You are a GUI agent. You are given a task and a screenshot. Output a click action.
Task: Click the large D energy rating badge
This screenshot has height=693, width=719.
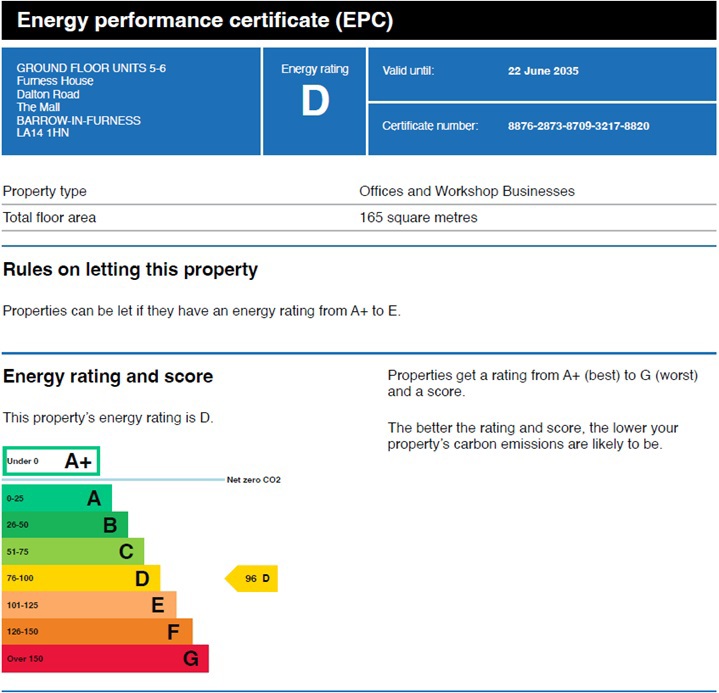pyautogui.click(x=315, y=101)
